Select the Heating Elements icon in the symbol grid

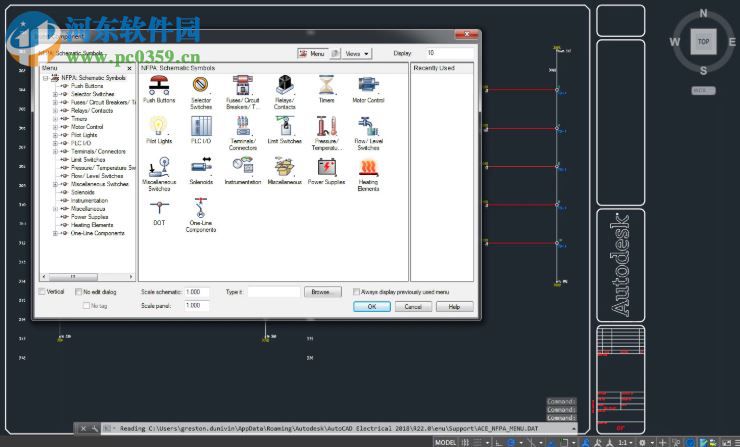(x=368, y=167)
